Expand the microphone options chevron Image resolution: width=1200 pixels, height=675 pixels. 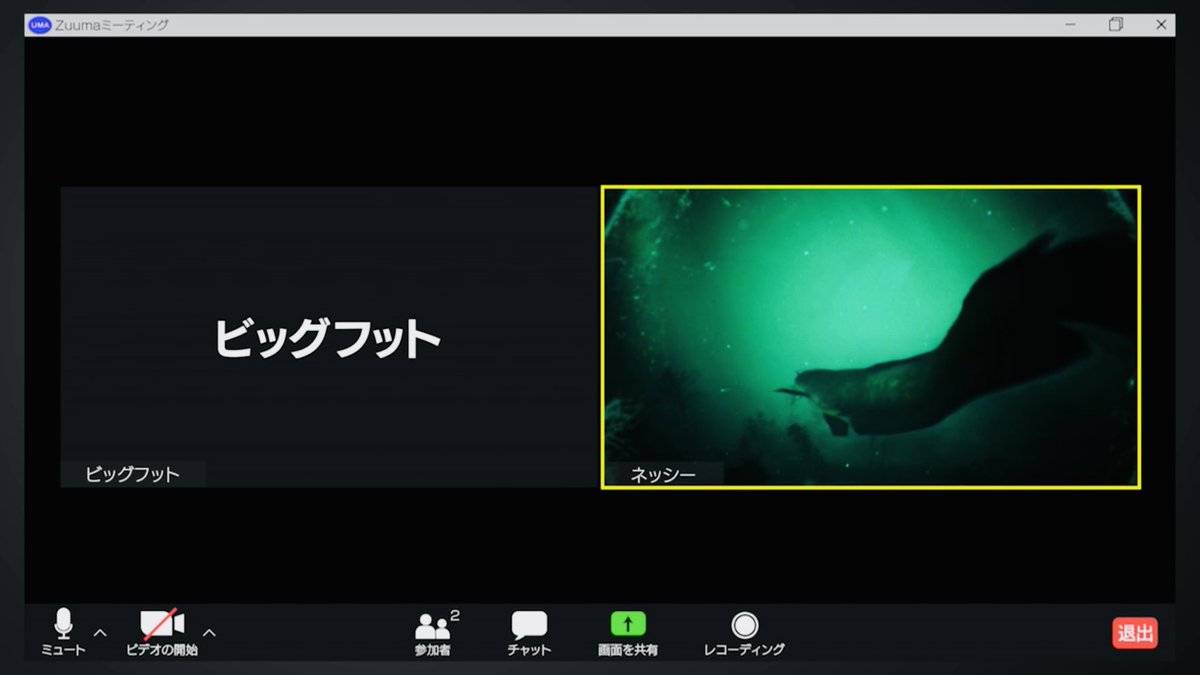click(98, 632)
